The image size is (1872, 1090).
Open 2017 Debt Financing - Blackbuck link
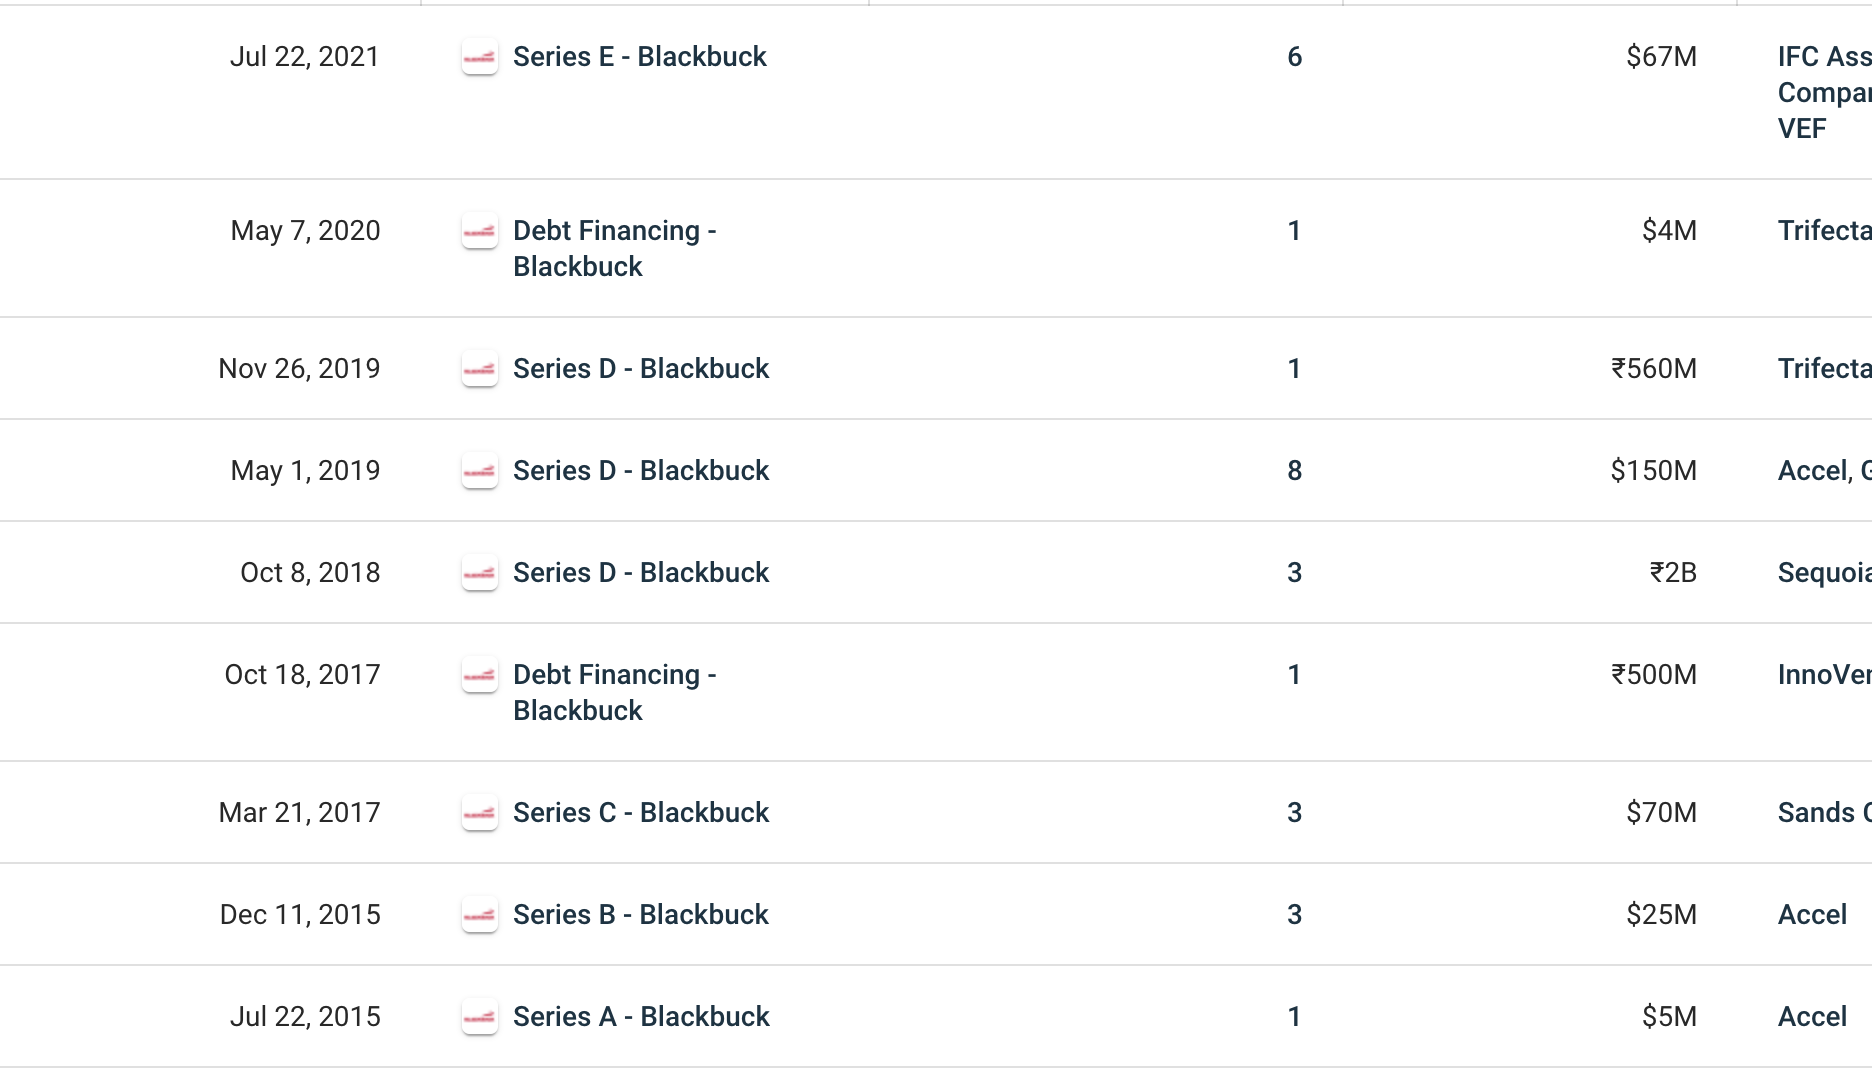coord(614,692)
